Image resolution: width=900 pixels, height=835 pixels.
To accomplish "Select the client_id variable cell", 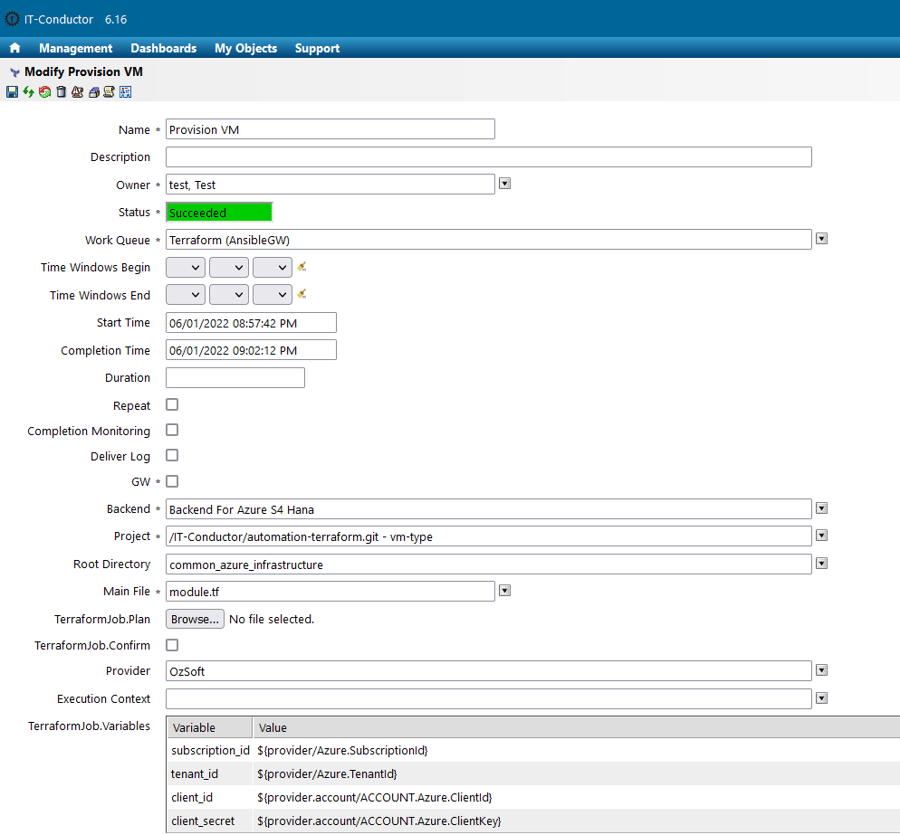I will point(210,797).
